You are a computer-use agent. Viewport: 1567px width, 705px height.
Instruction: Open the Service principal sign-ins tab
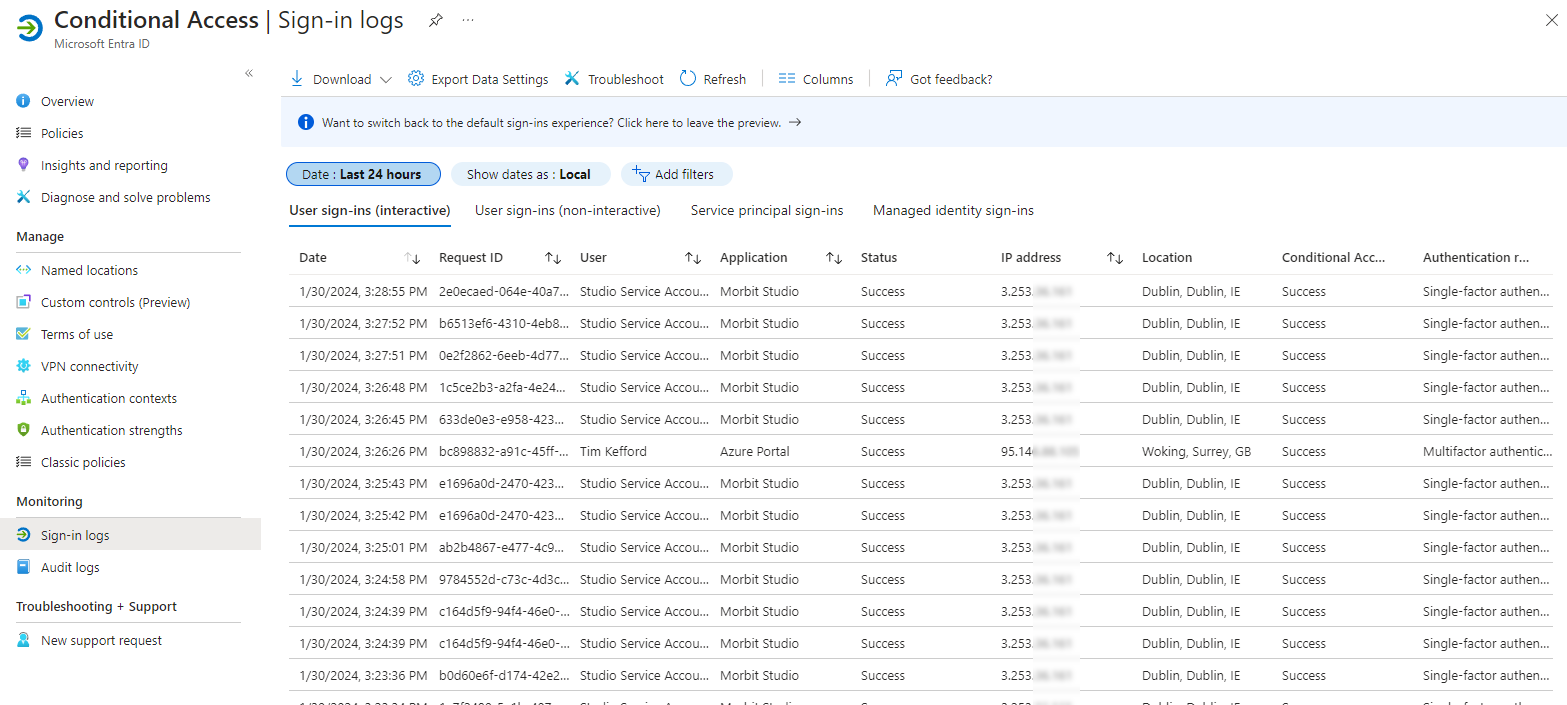pos(767,211)
